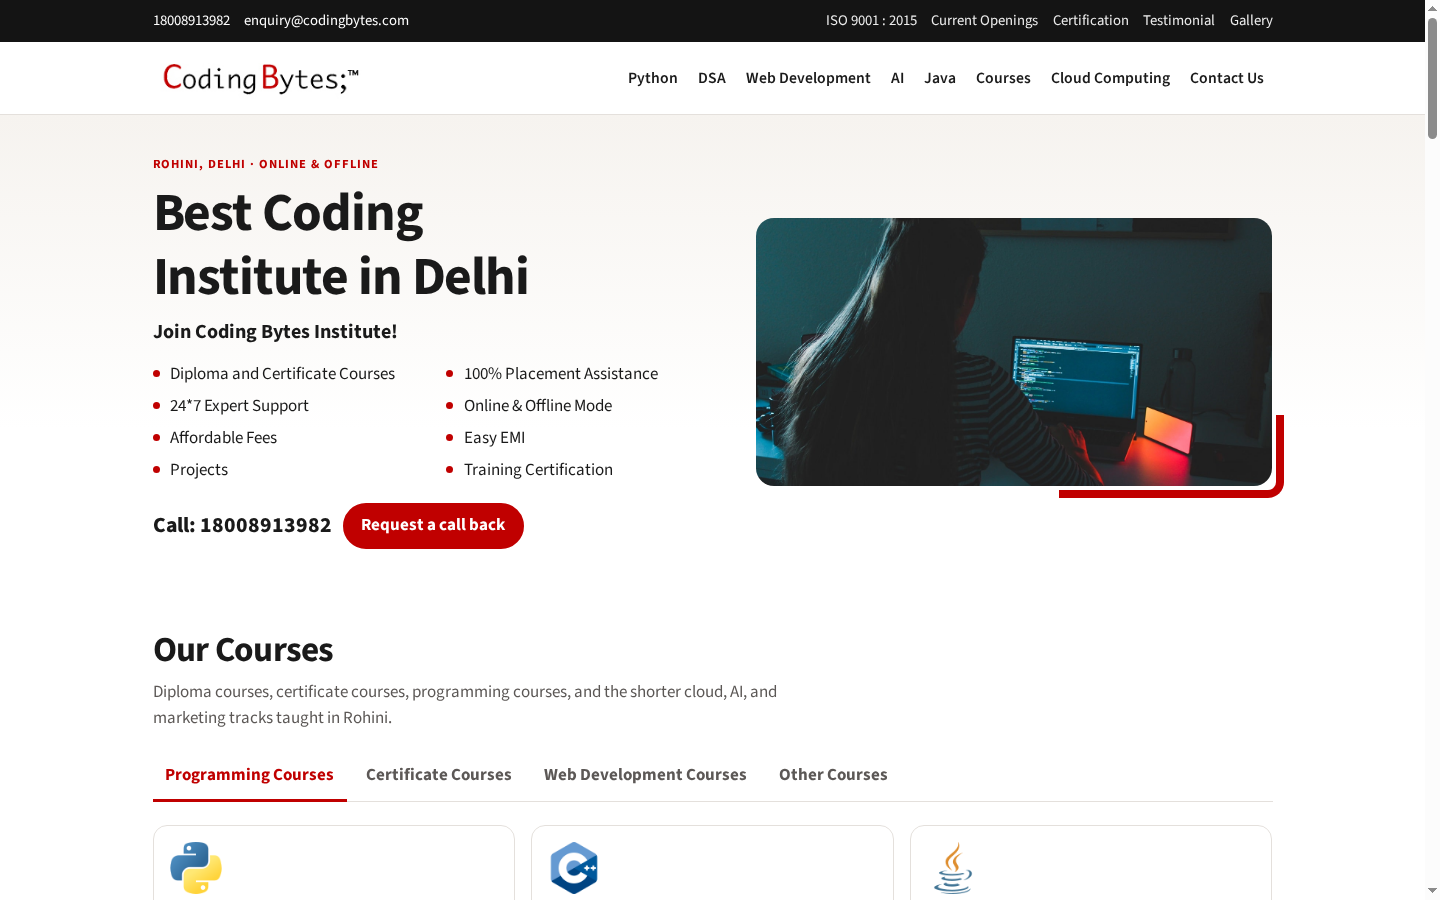Viewport: 1440px width, 900px height.
Task: Open the Certification link
Action: (x=1090, y=21)
